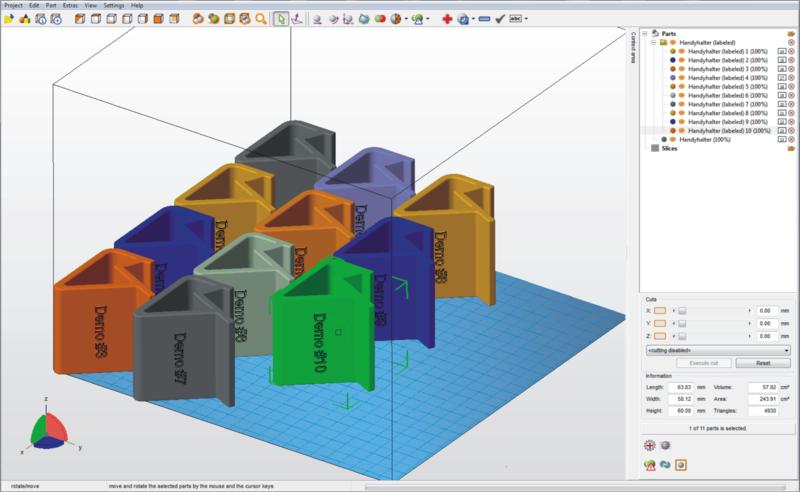Collapse the Handyhalter (labeled) group
The width and height of the screenshot is (800, 492).
(652, 42)
